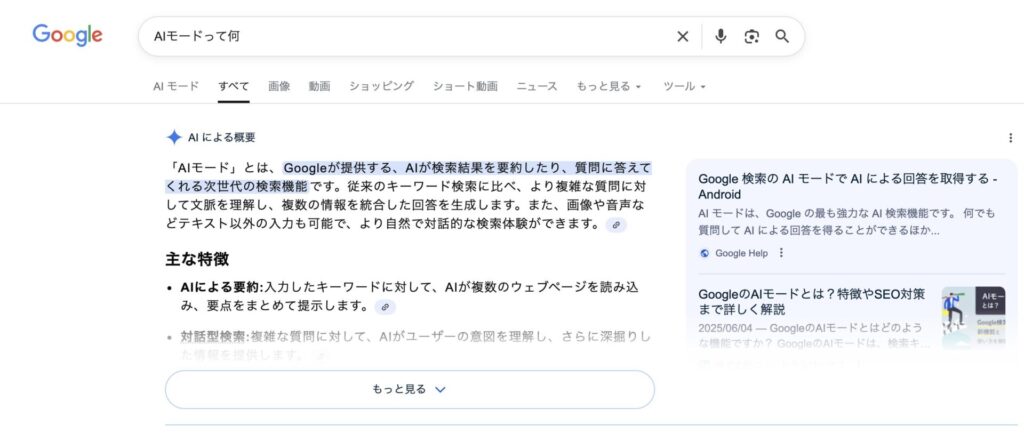Screen dimensions: 1024x433
Task: Expand the もっと見る tab dropdown
Action: pos(609,87)
